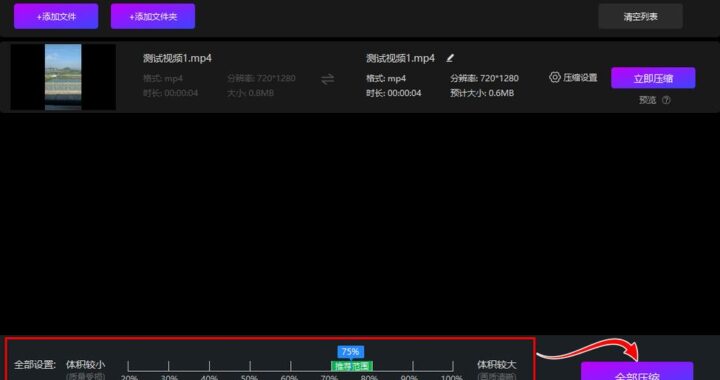This screenshot has height=380, width=720.
Task: Click the output filename 测试视频1.mp4
Action: (400, 58)
